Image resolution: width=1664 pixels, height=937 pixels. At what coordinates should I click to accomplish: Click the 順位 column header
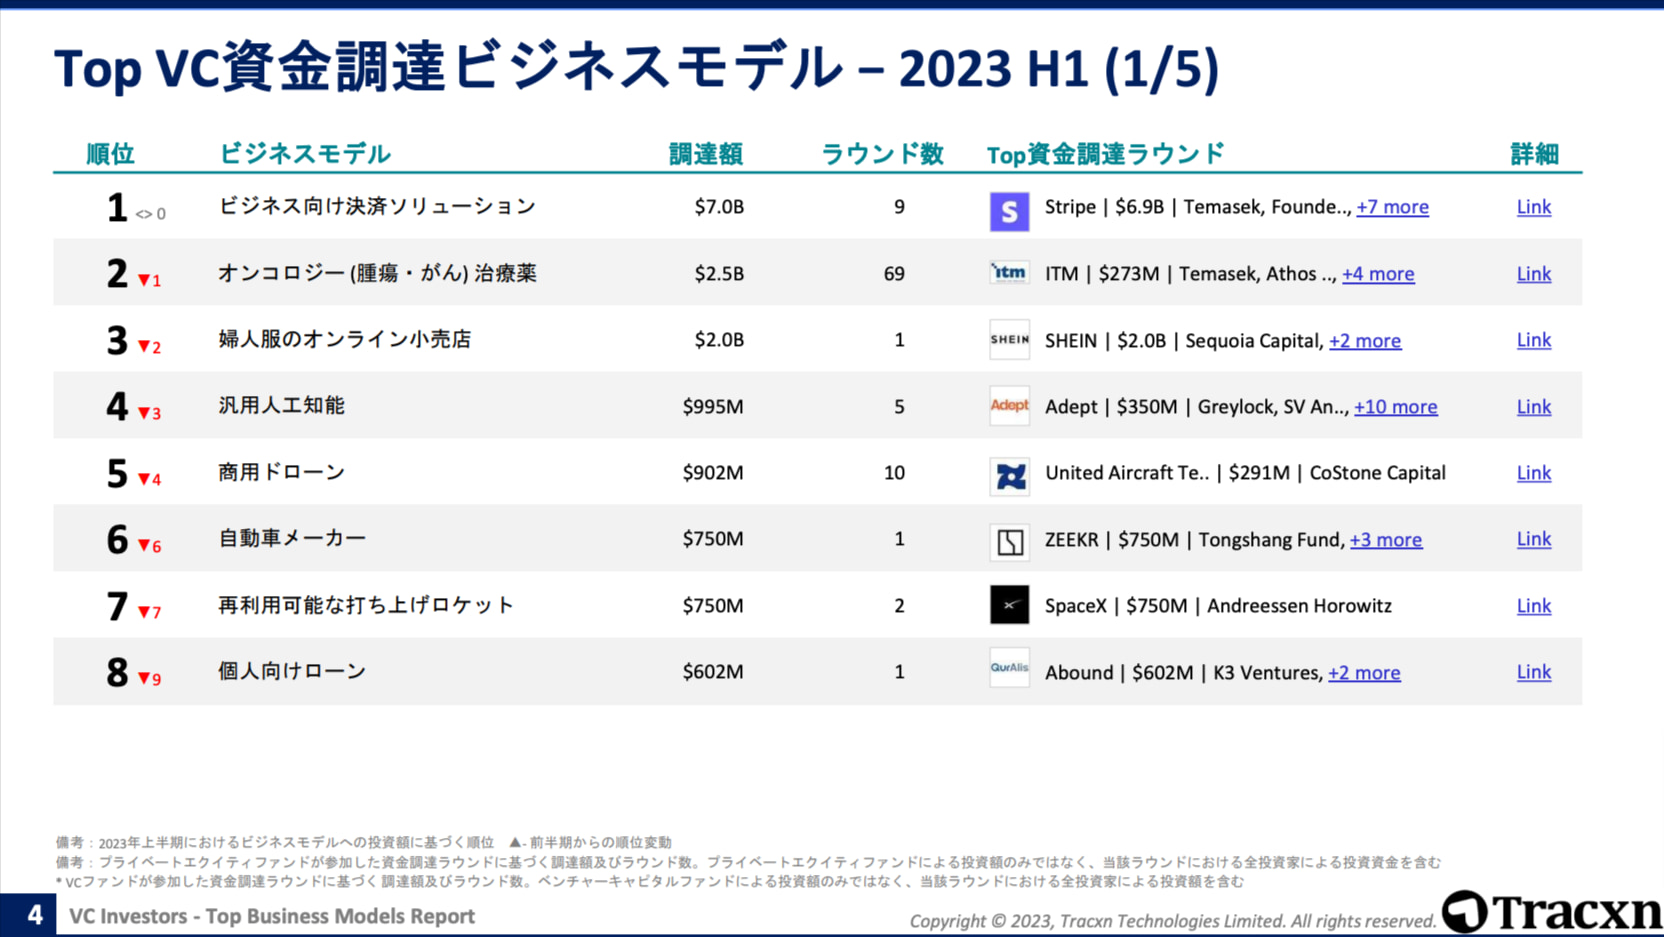[x=110, y=154]
